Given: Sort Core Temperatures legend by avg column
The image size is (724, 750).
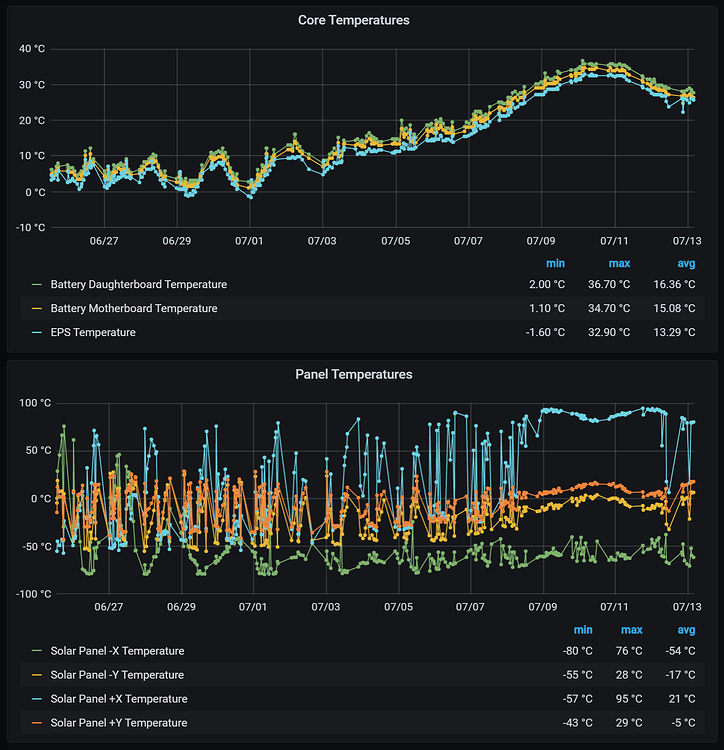Looking at the screenshot, I should coord(686,264).
